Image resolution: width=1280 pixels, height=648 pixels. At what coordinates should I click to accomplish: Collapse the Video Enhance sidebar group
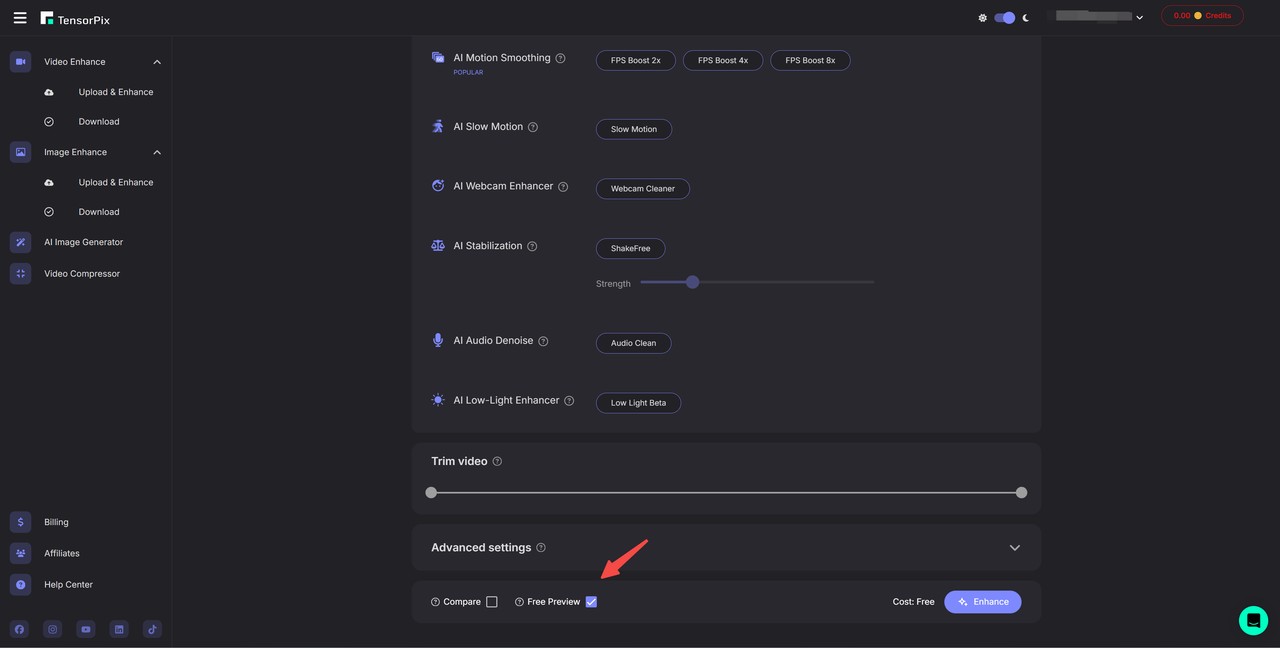pos(157,62)
